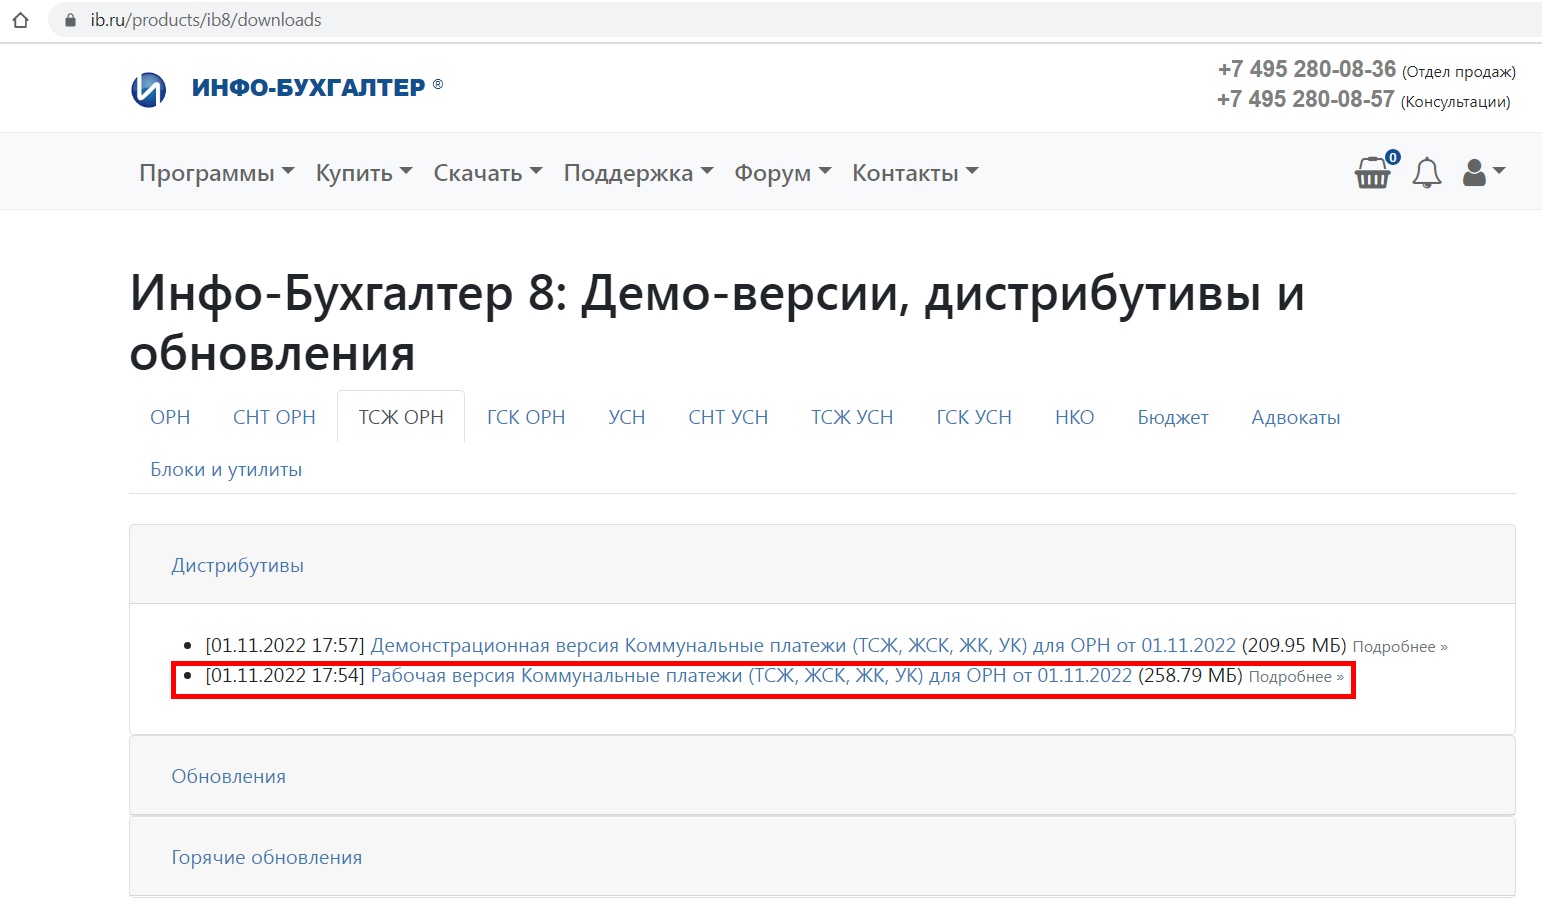Screen dimensions: 1542x900
Task: Click the page heading Инфо-Бухгалтер 8
Action: click(x=717, y=322)
